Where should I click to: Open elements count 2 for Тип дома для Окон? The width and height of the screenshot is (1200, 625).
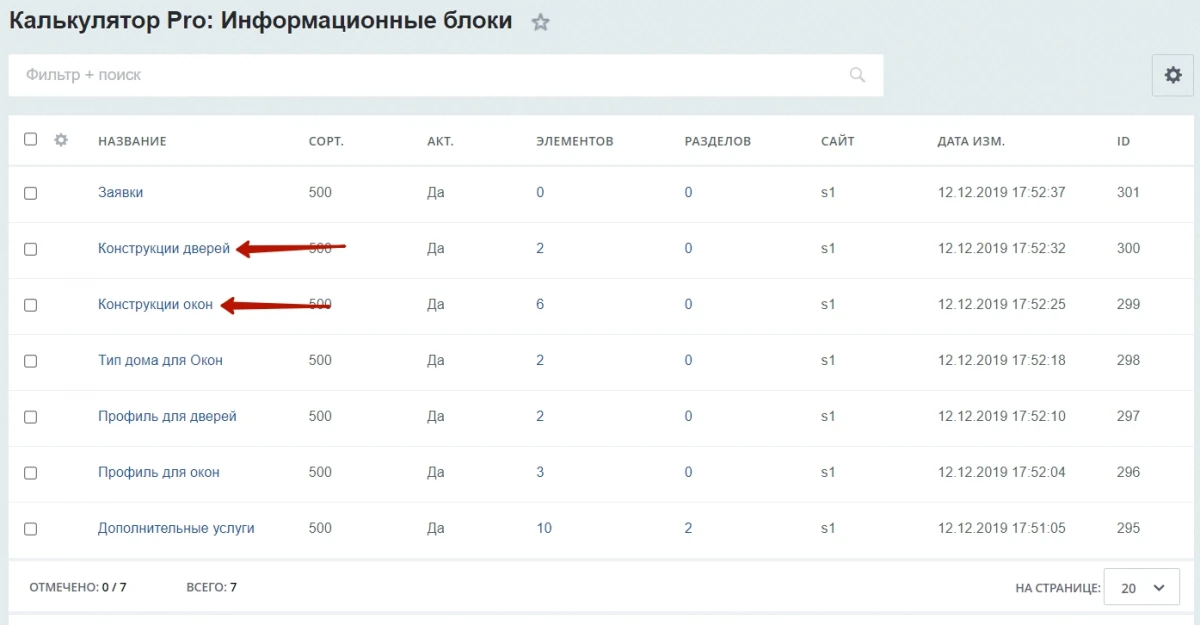[540, 360]
